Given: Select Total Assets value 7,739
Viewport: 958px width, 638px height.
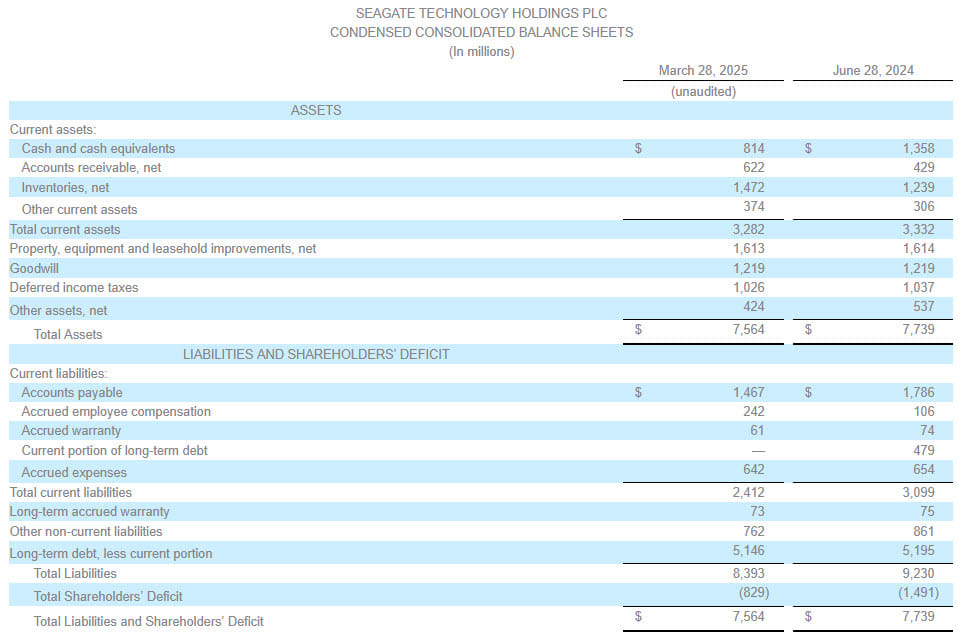Looking at the screenshot, I should (x=918, y=329).
